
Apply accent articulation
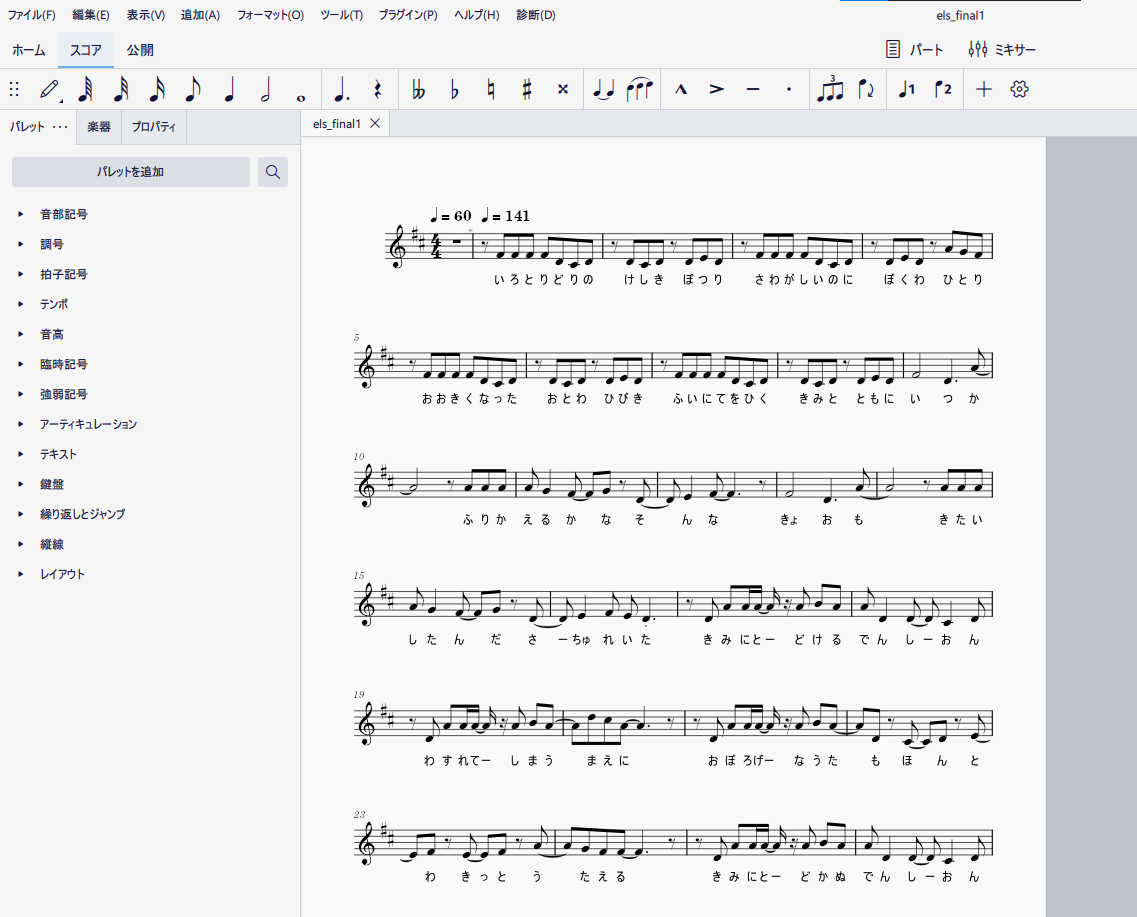[716, 90]
